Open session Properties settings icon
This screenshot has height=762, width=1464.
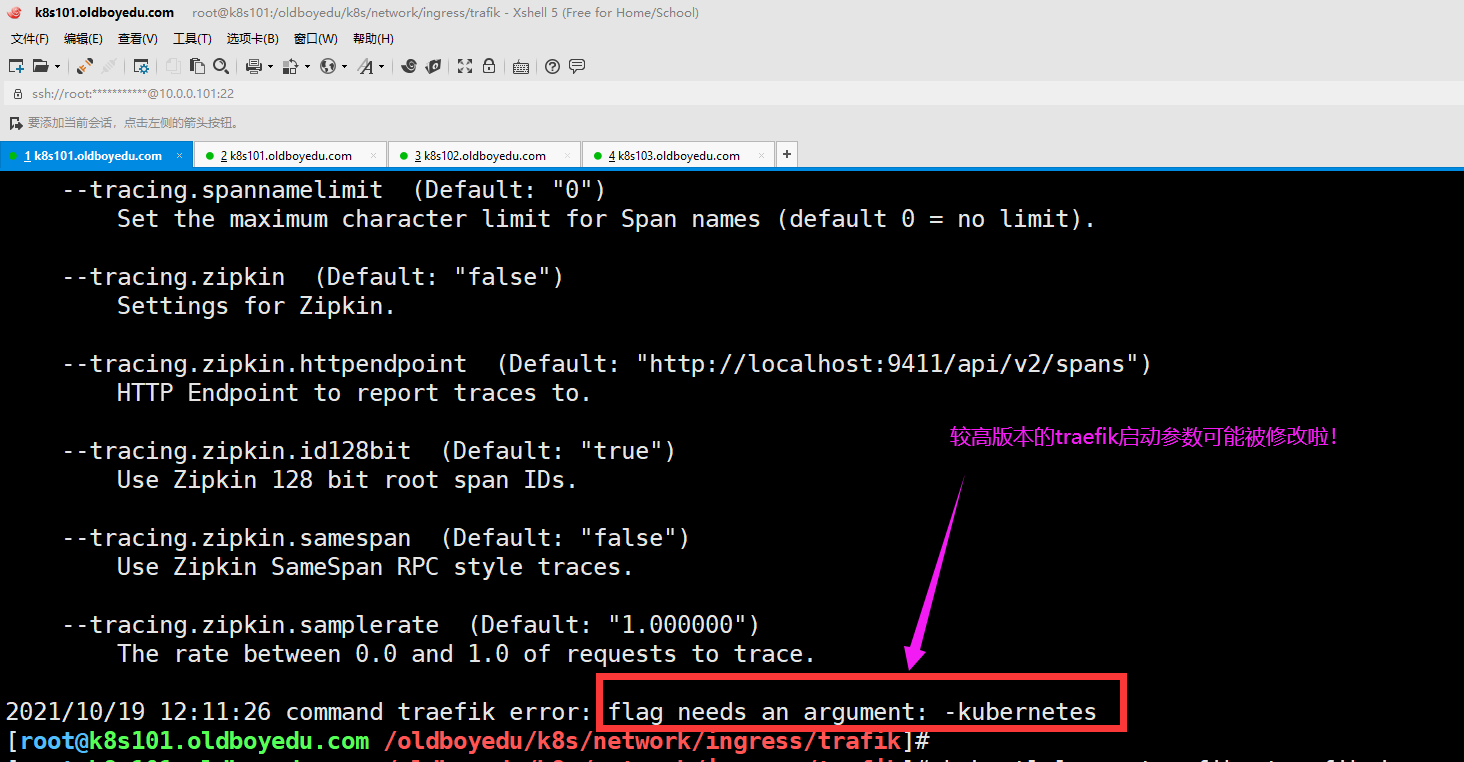click(x=141, y=67)
